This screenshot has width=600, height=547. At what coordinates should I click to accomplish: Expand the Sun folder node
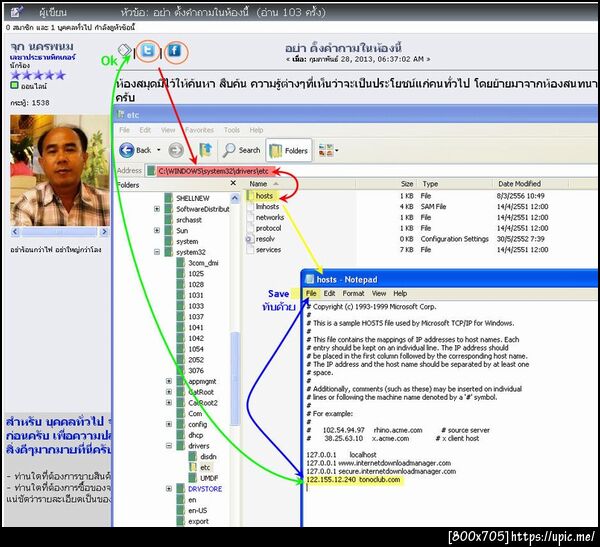click(x=157, y=230)
